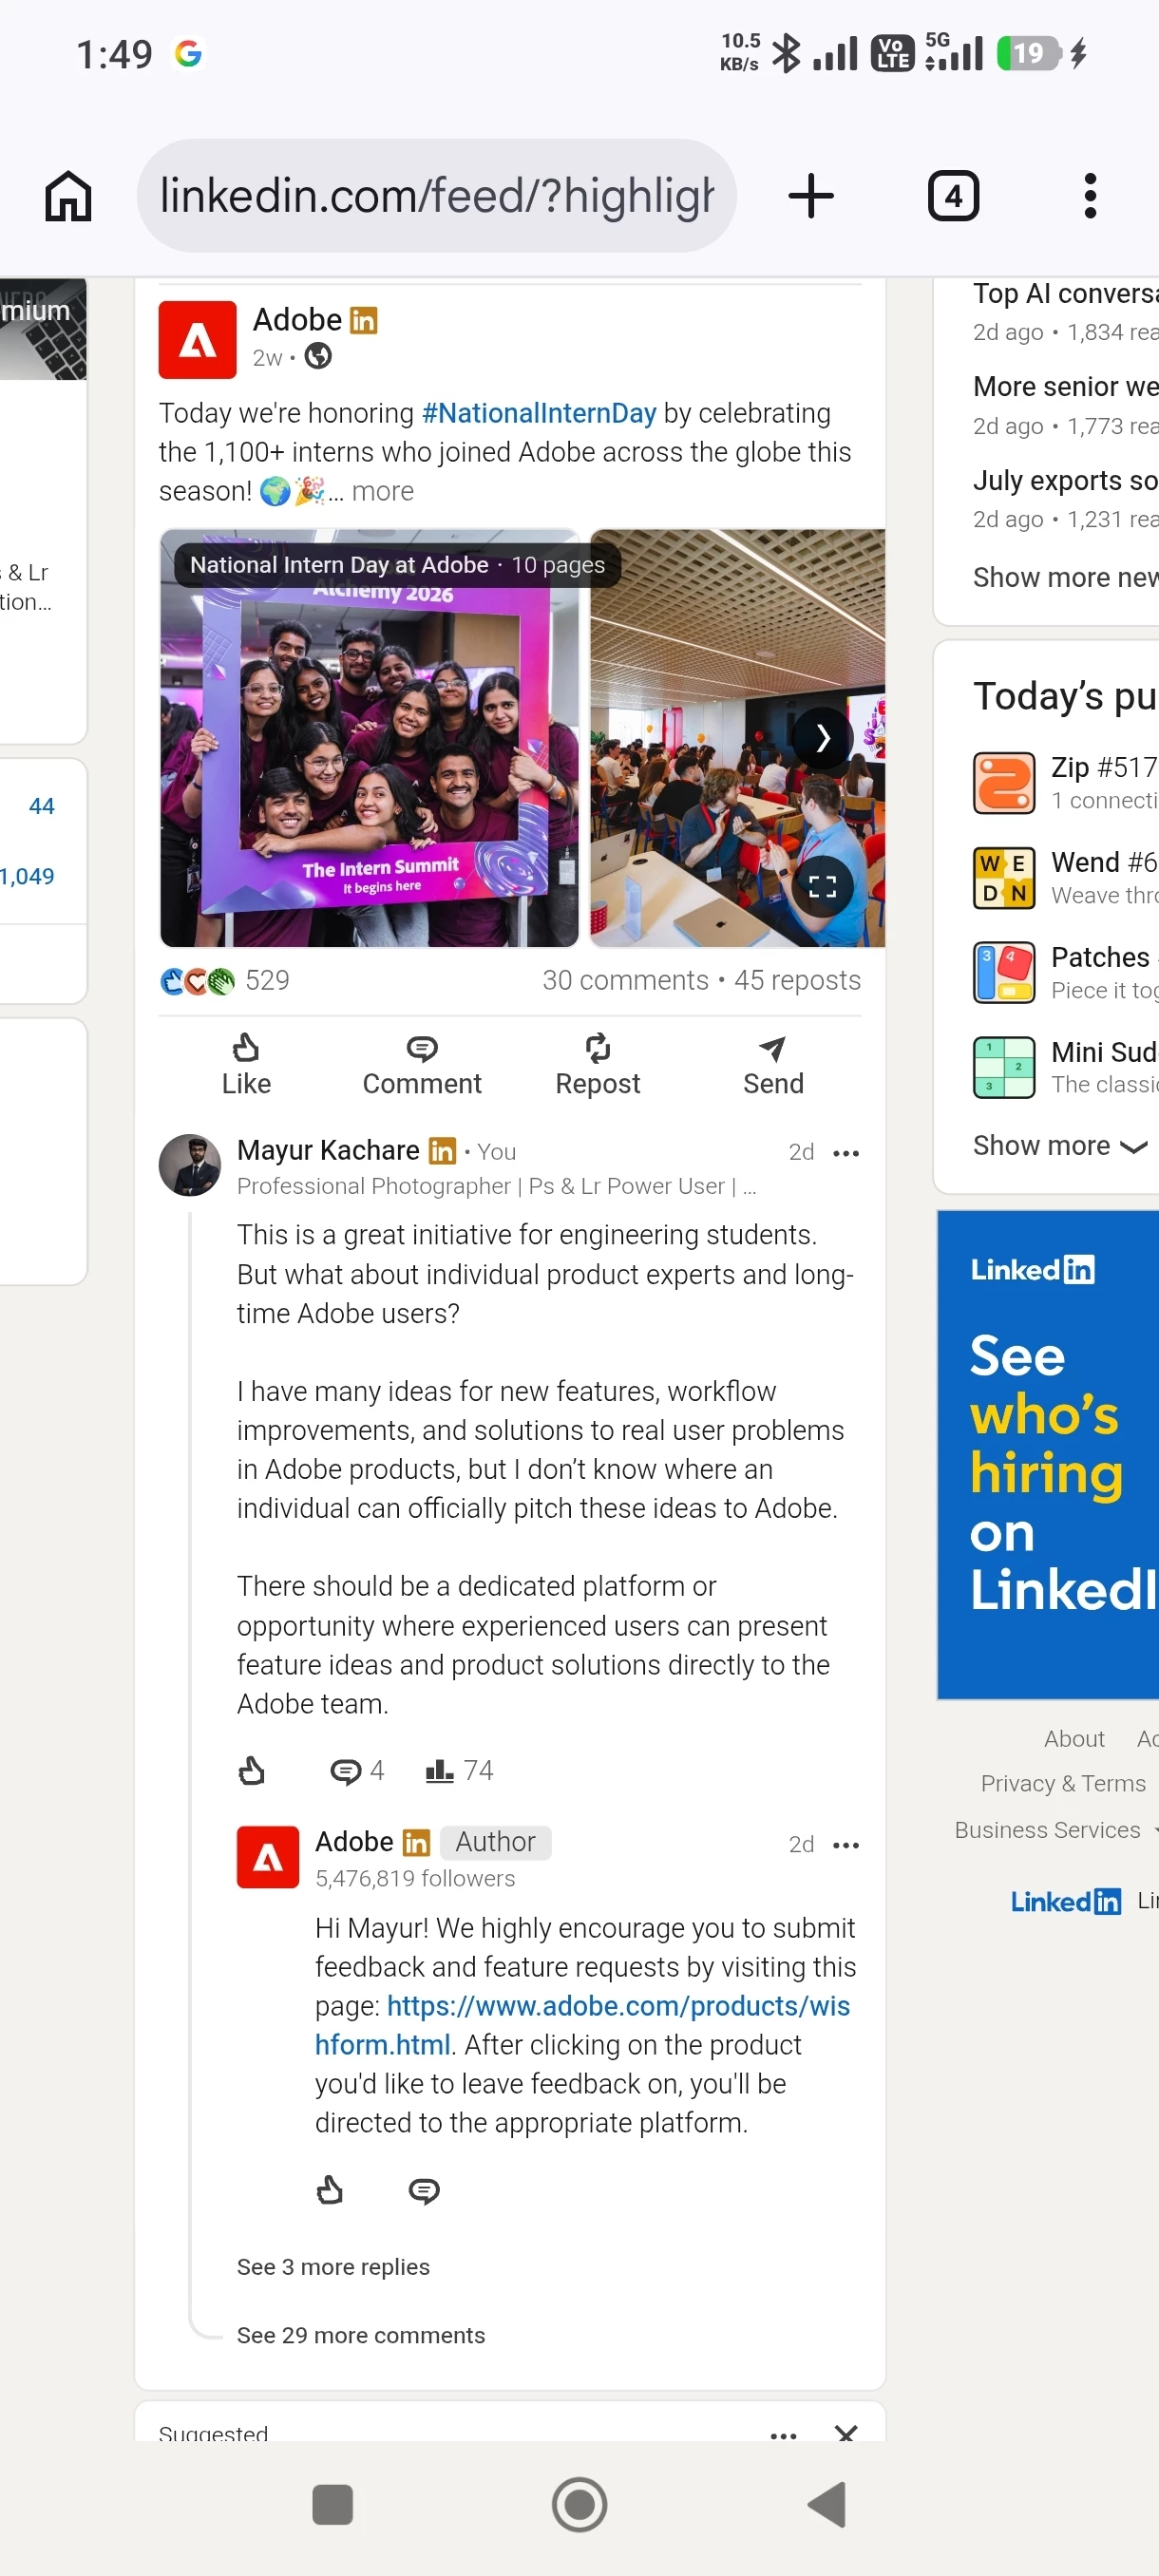Screen dimensions: 1159x2576
Task: Open the Adobe wishform link
Action: tap(583, 2025)
